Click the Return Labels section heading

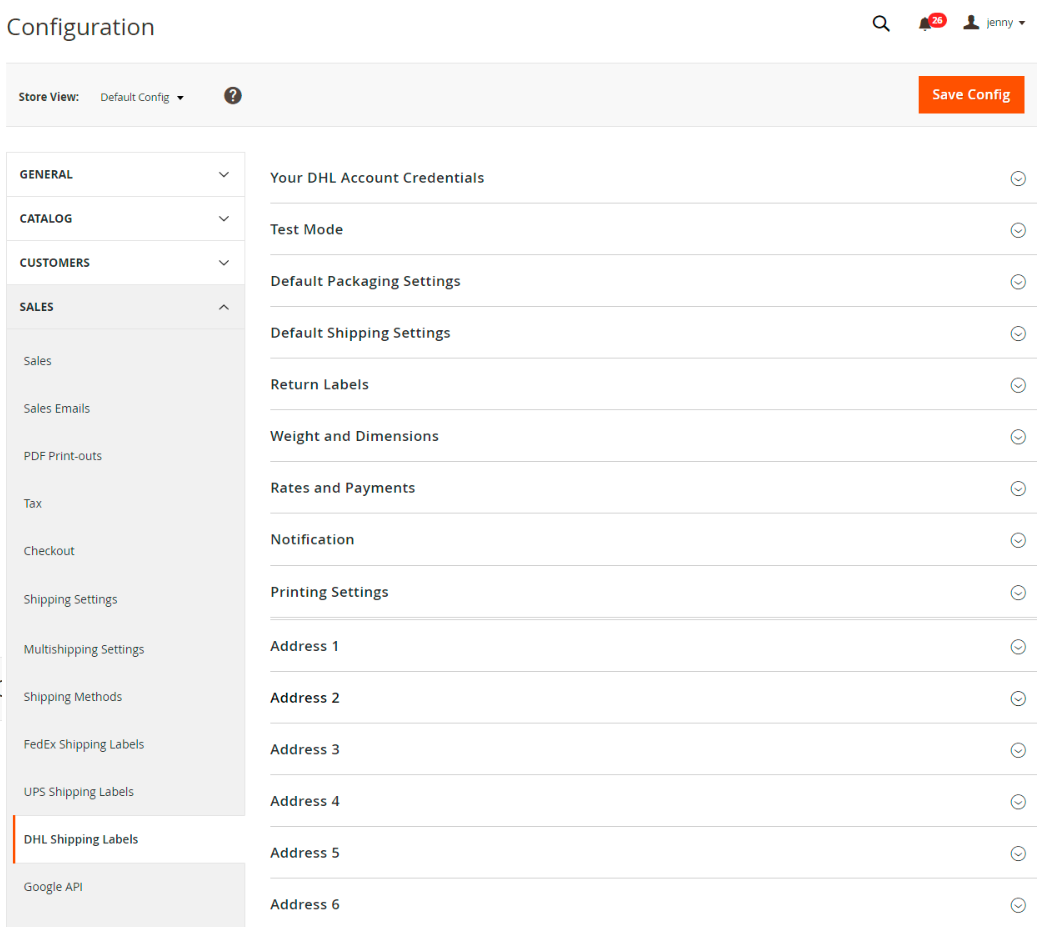(319, 384)
